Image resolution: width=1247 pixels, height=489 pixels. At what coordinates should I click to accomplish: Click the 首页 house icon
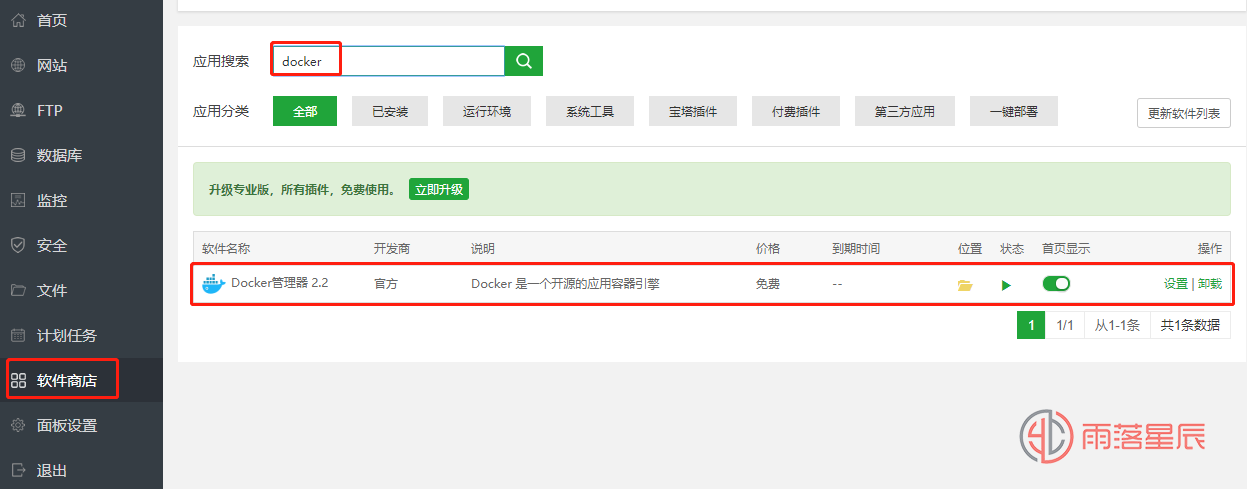18,20
